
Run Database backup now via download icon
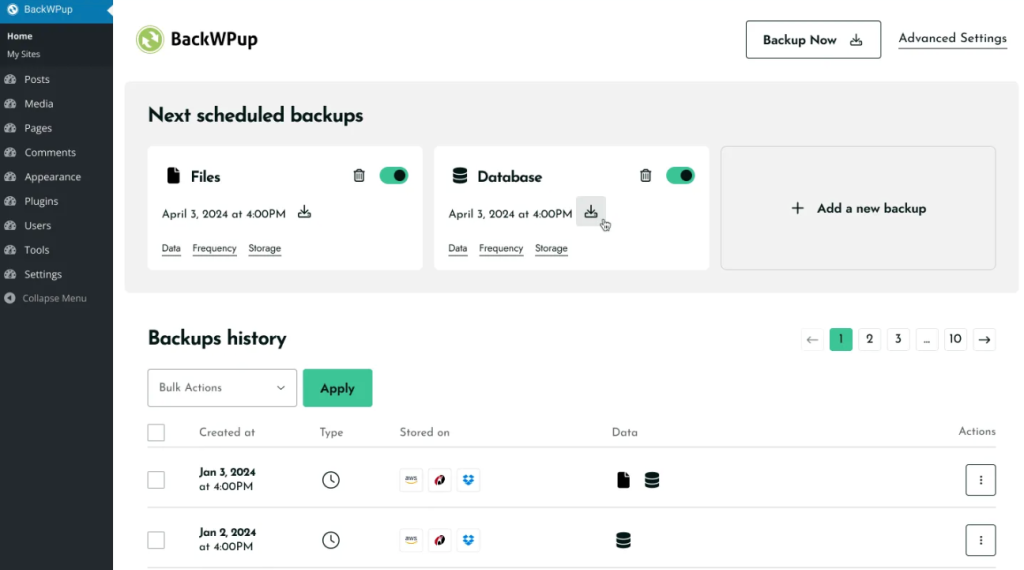click(591, 212)
